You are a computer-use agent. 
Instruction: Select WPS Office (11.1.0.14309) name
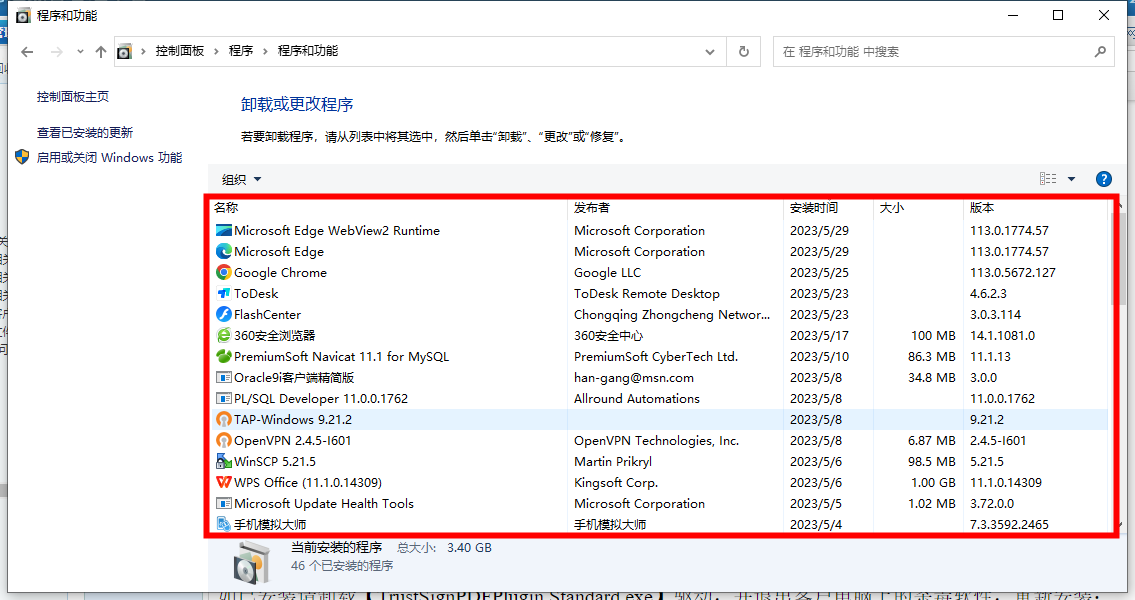click(308, 483)
